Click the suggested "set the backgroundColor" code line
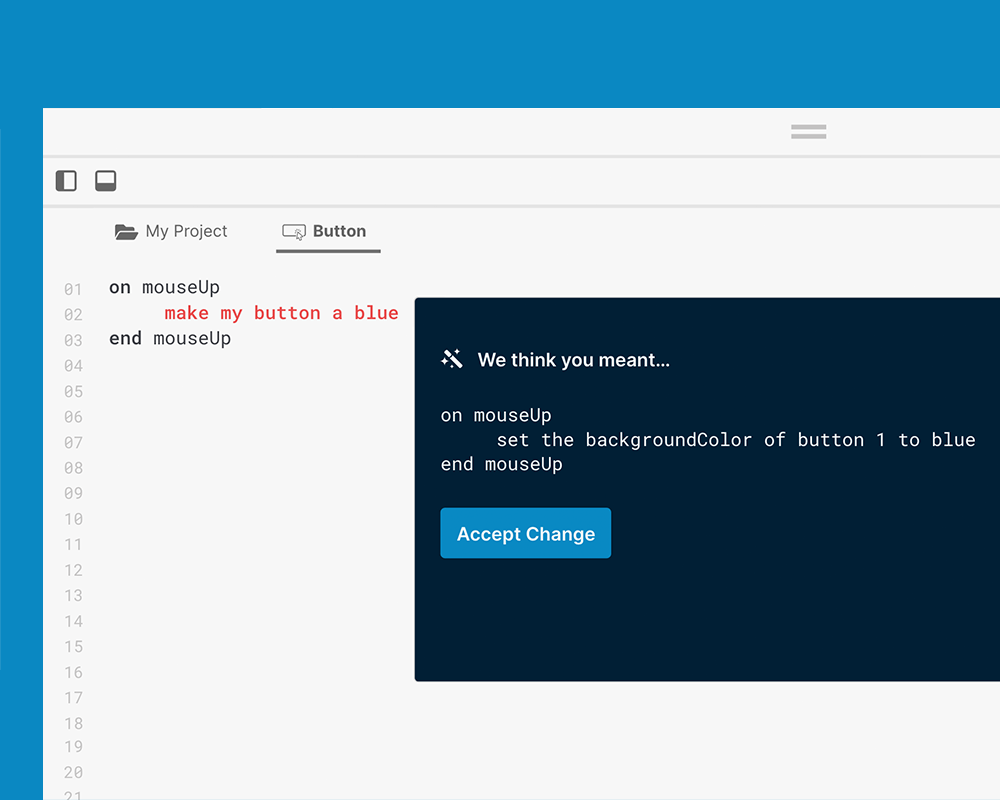 735,440
